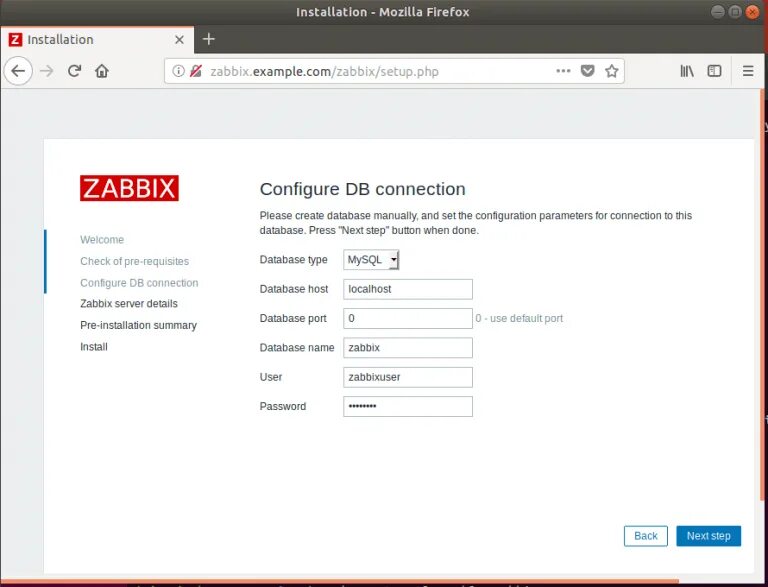The image size is (768, 587).
Task: Open the Database type dropdown
Action: point(371,260)
